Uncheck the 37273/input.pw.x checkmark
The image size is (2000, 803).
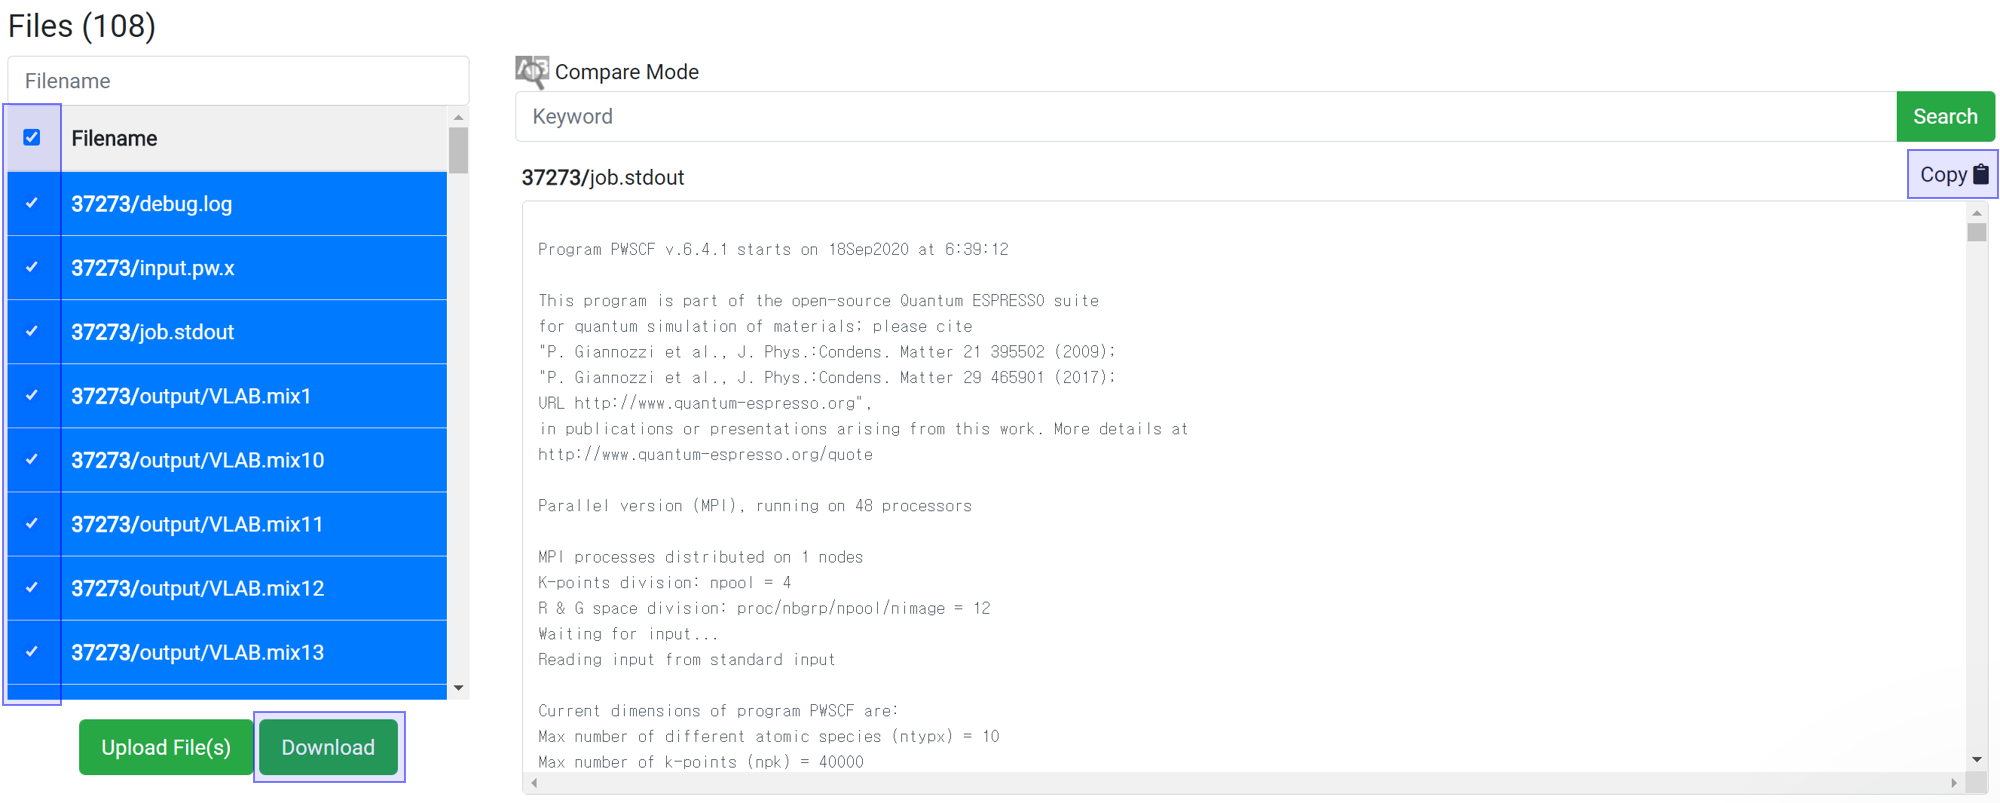(32, 268)
